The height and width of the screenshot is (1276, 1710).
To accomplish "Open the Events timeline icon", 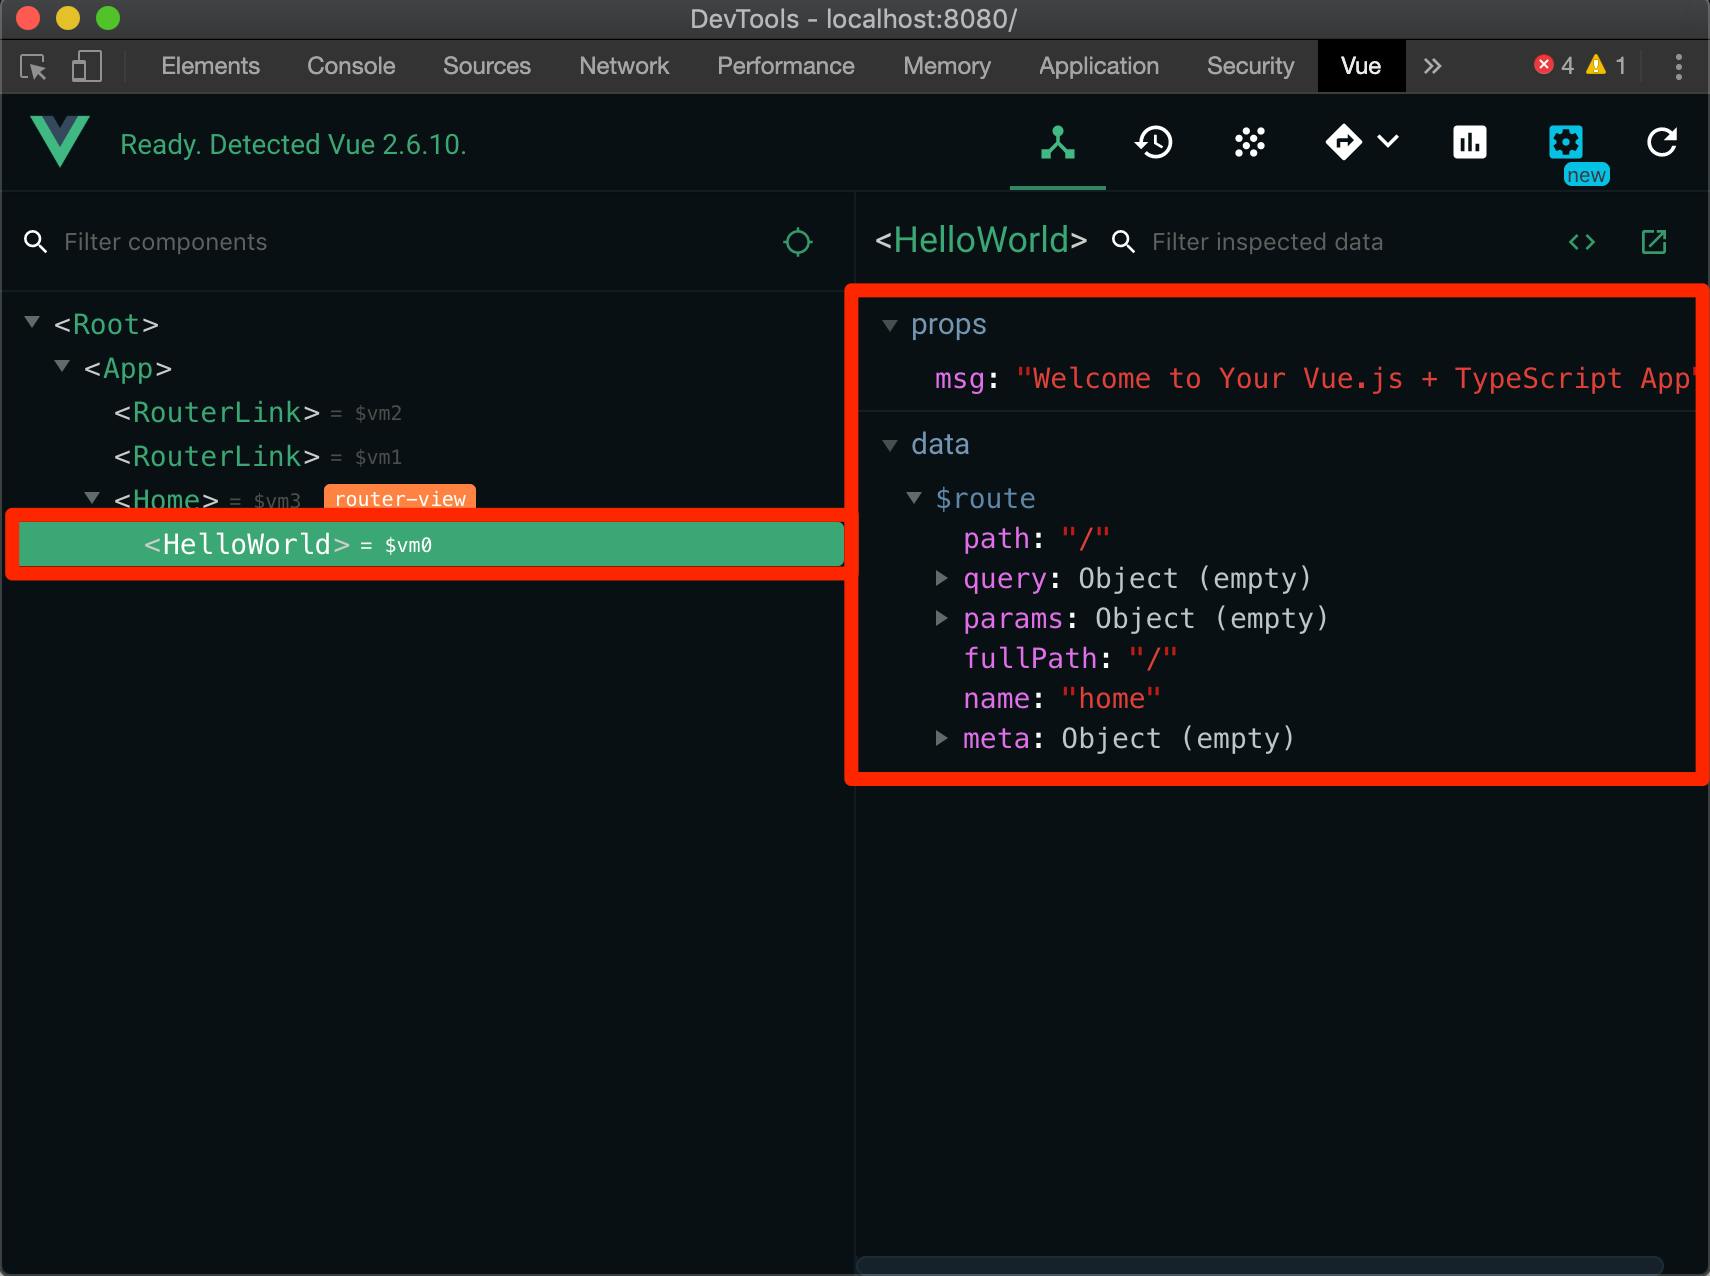I will (x=1155, y=142).
